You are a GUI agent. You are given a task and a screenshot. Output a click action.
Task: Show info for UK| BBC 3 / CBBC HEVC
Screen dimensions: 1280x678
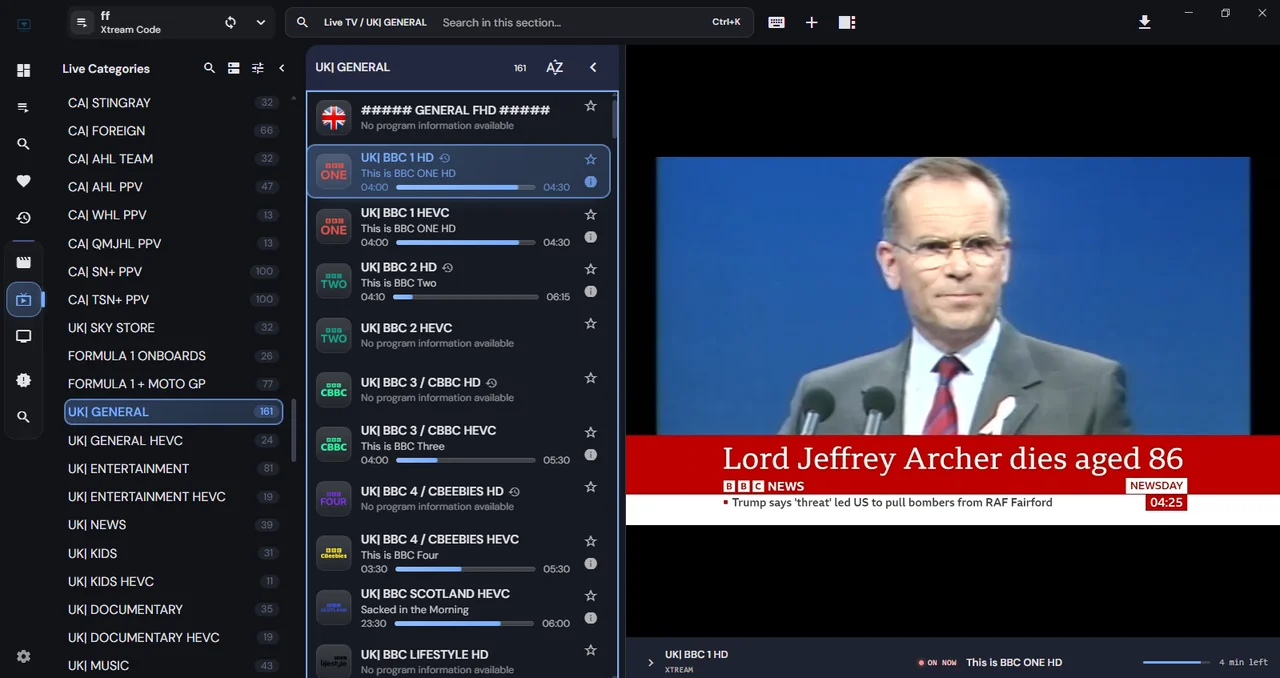tap(590, 455)
